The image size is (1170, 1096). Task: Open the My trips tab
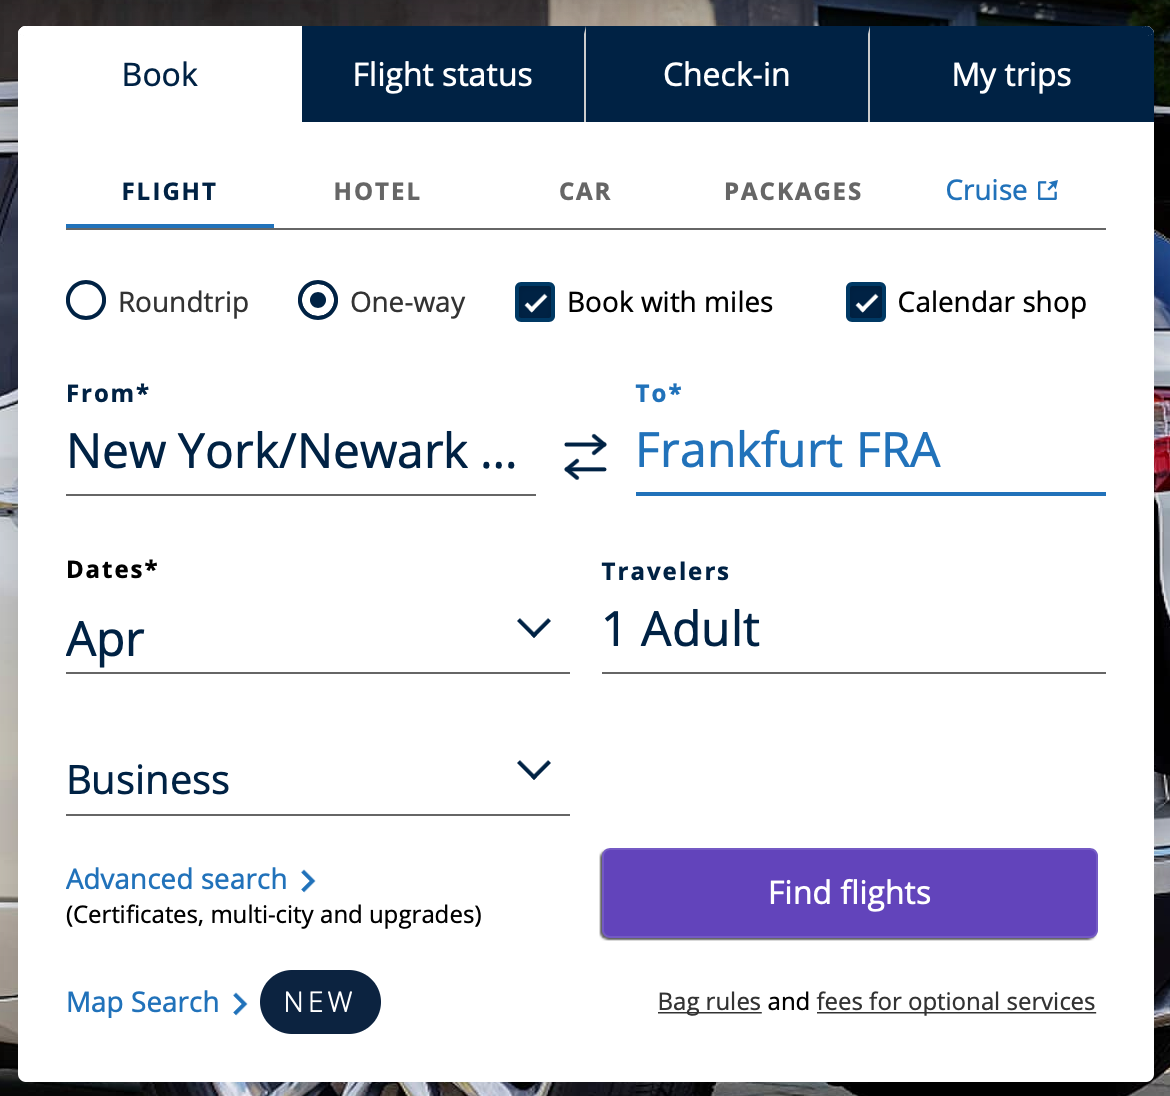(x=1012, y=74)
